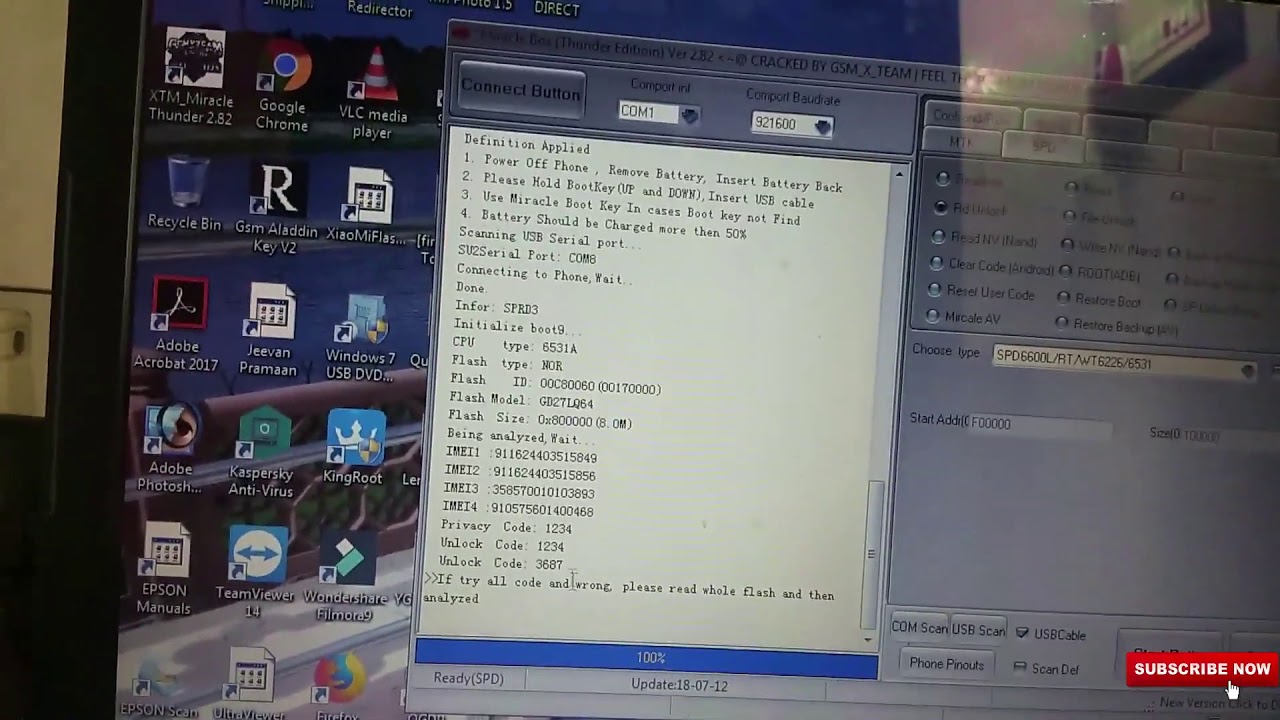Viewport: 1280px width, 720px height.
Task: Select the Restore Backup (AV) option
Action: coord(1115,325)
